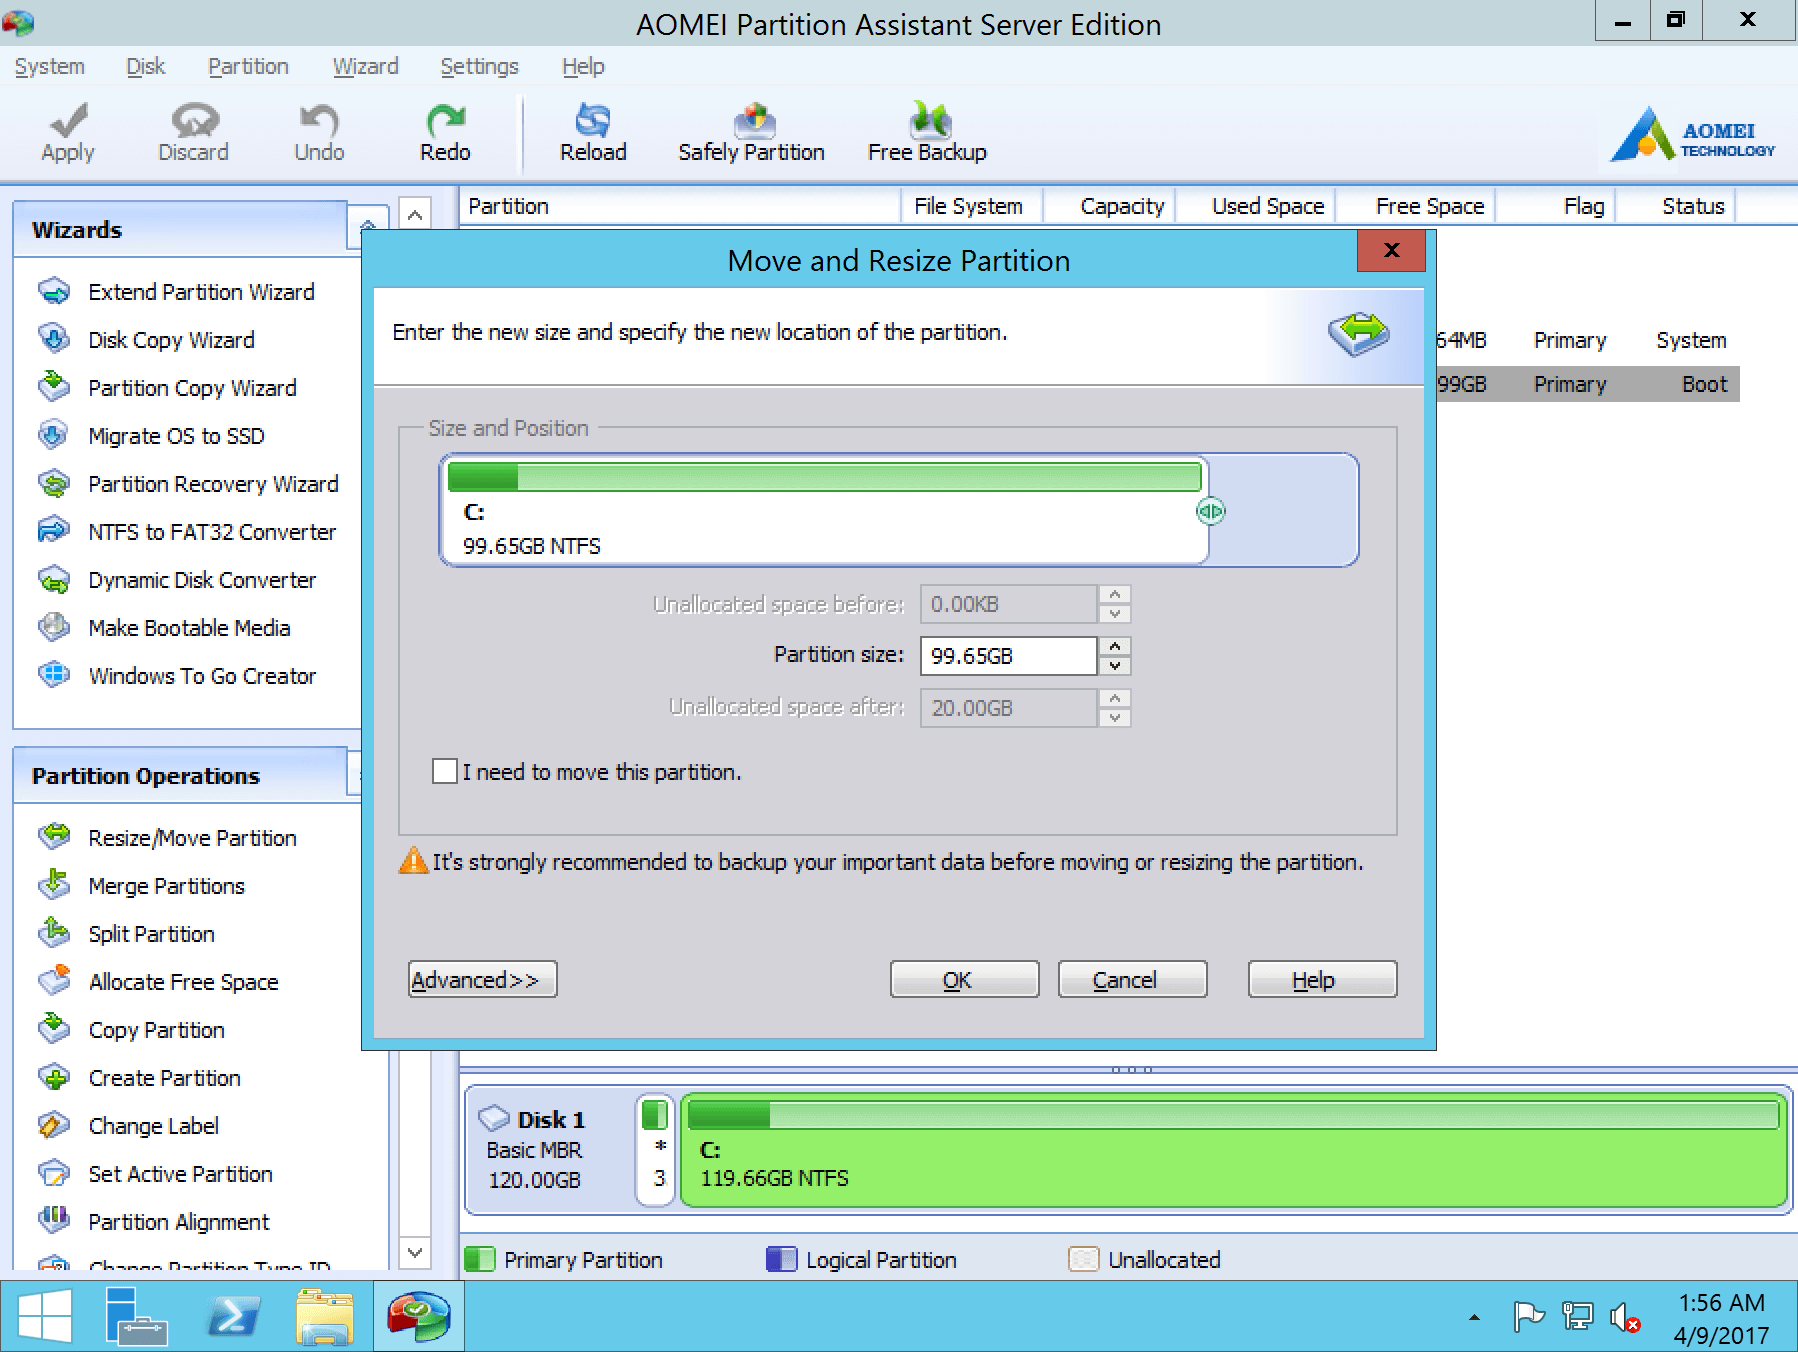Image resolution: width=1798 pixels, height=1352 pixels.
Task: Click the partition right-edge resize handle
Action: tap(1210, 511)
